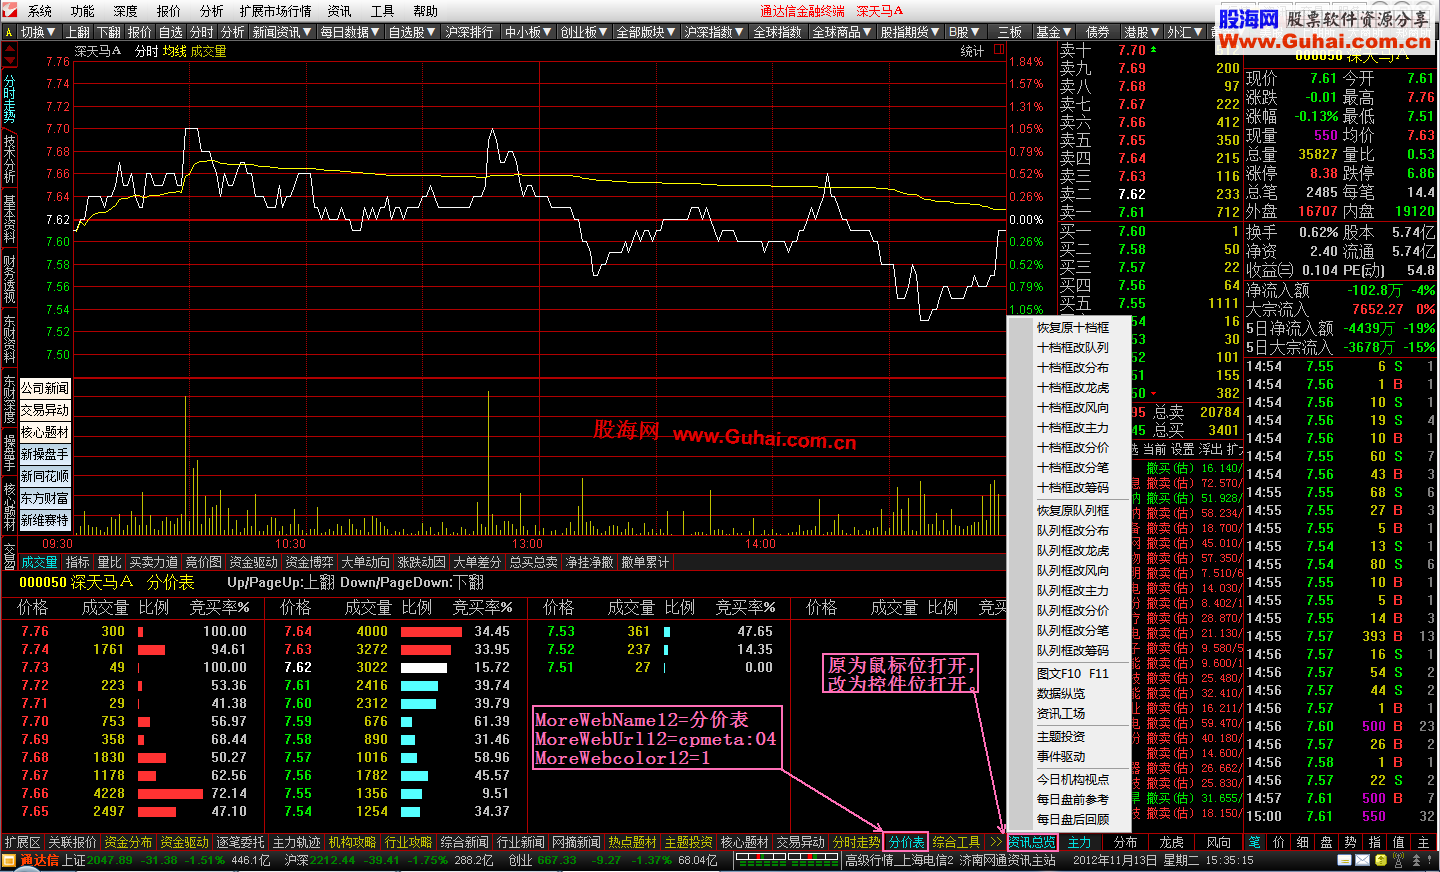This screenshot has height=872, width=1440.
Task: Click the antenna signal icon in status bar
Action: (1397, 860)
